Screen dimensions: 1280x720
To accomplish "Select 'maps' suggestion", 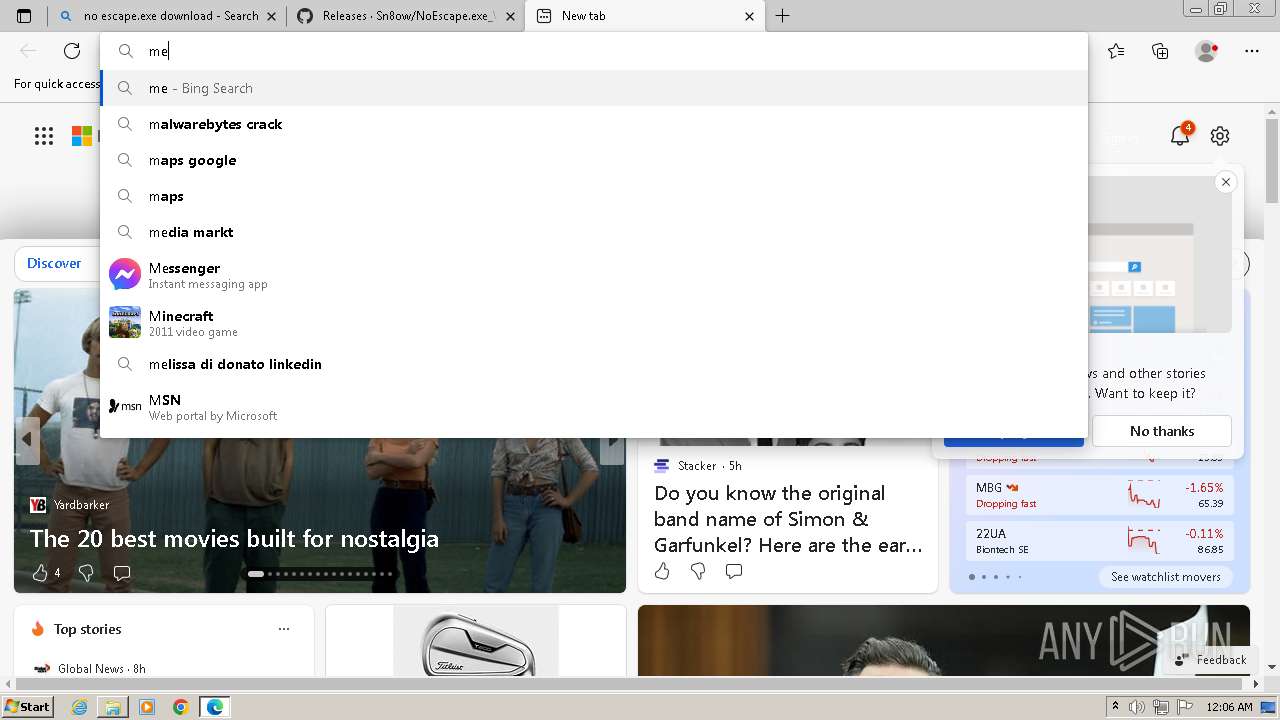I will coord(594,196).
